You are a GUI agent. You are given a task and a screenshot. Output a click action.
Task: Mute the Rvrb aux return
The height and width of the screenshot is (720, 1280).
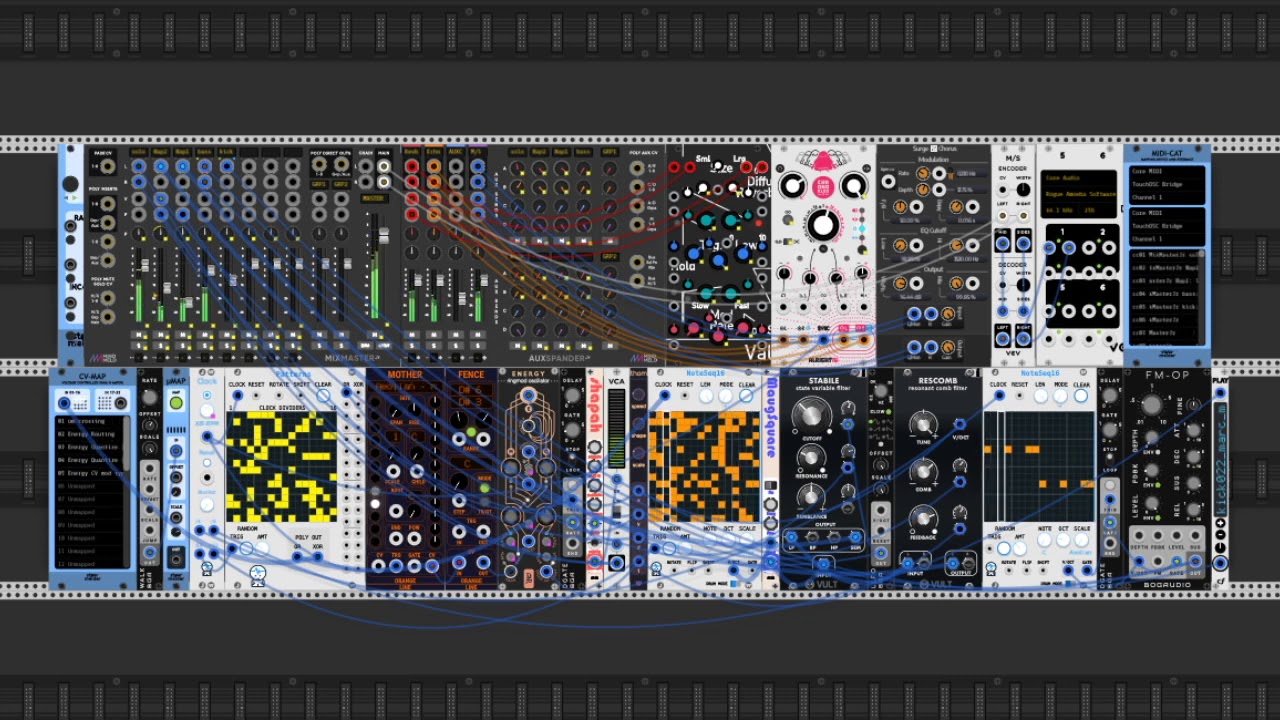(412, 334)
